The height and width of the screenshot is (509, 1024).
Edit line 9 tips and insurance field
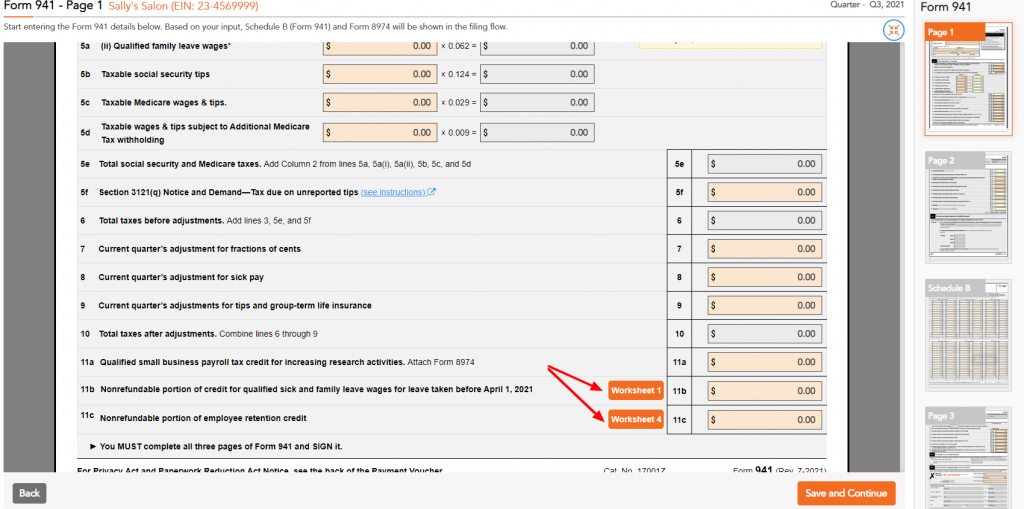(765, 305)
